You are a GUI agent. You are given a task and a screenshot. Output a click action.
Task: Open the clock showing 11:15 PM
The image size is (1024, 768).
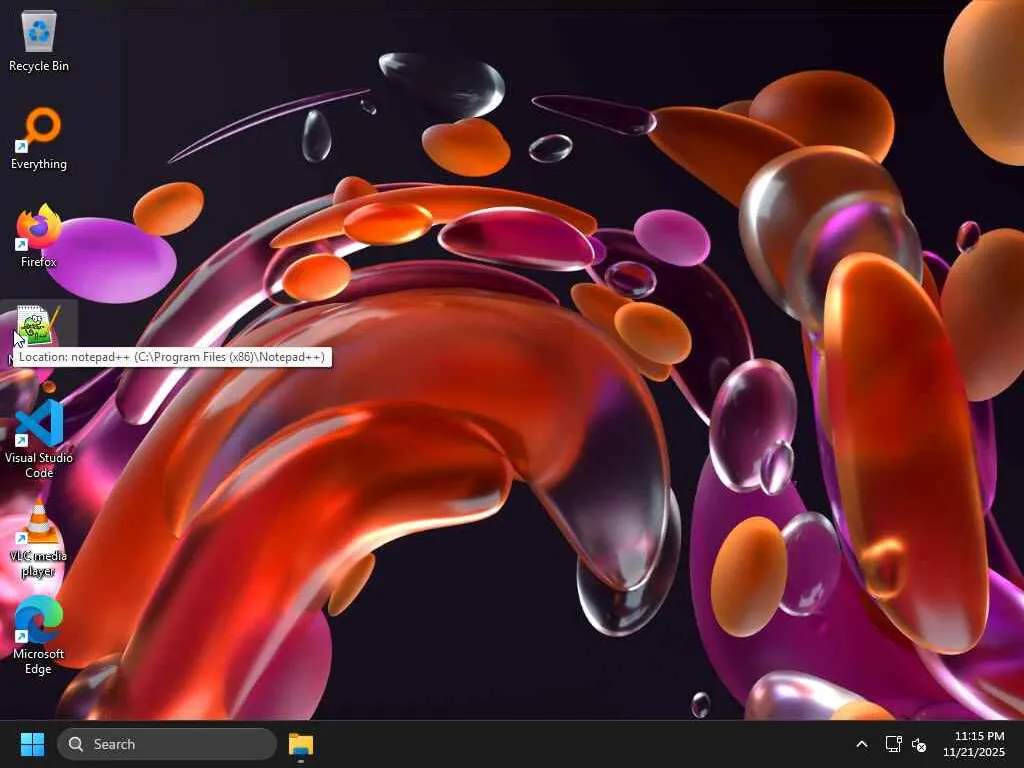974,744
